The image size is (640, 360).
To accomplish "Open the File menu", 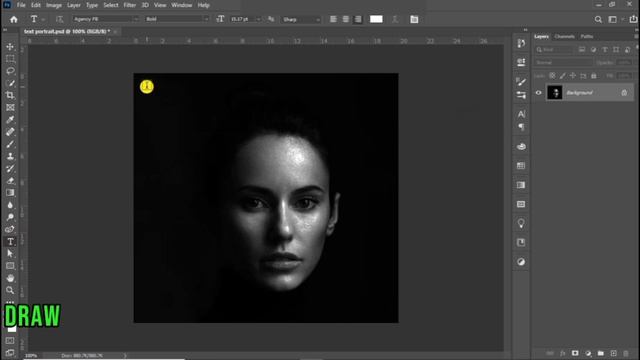I will tap(21, 5).
